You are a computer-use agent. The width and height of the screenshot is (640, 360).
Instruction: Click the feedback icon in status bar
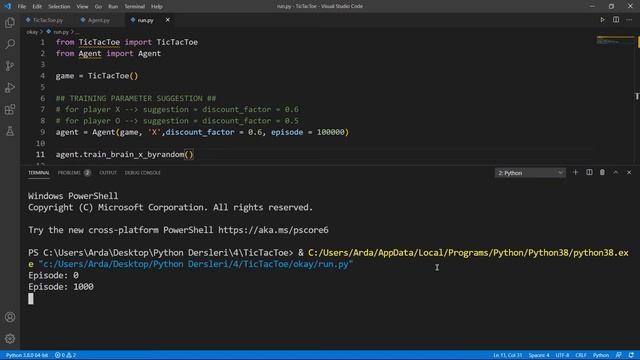pyautogui.click(x=619, y=355)
